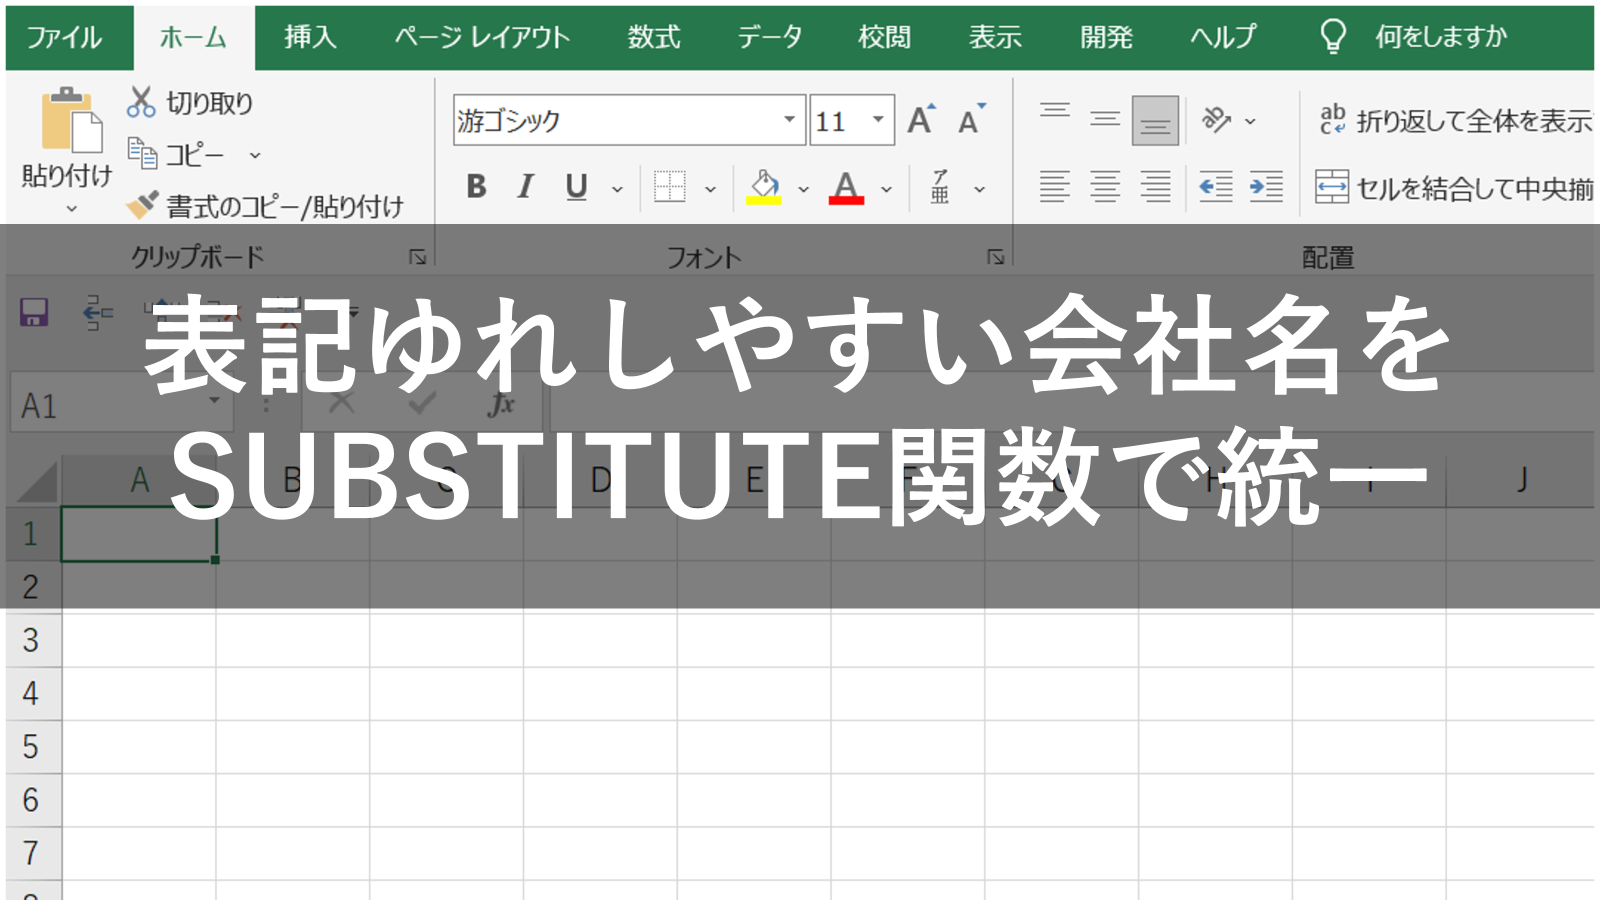Open the 開発 tab

[1106, 37]
